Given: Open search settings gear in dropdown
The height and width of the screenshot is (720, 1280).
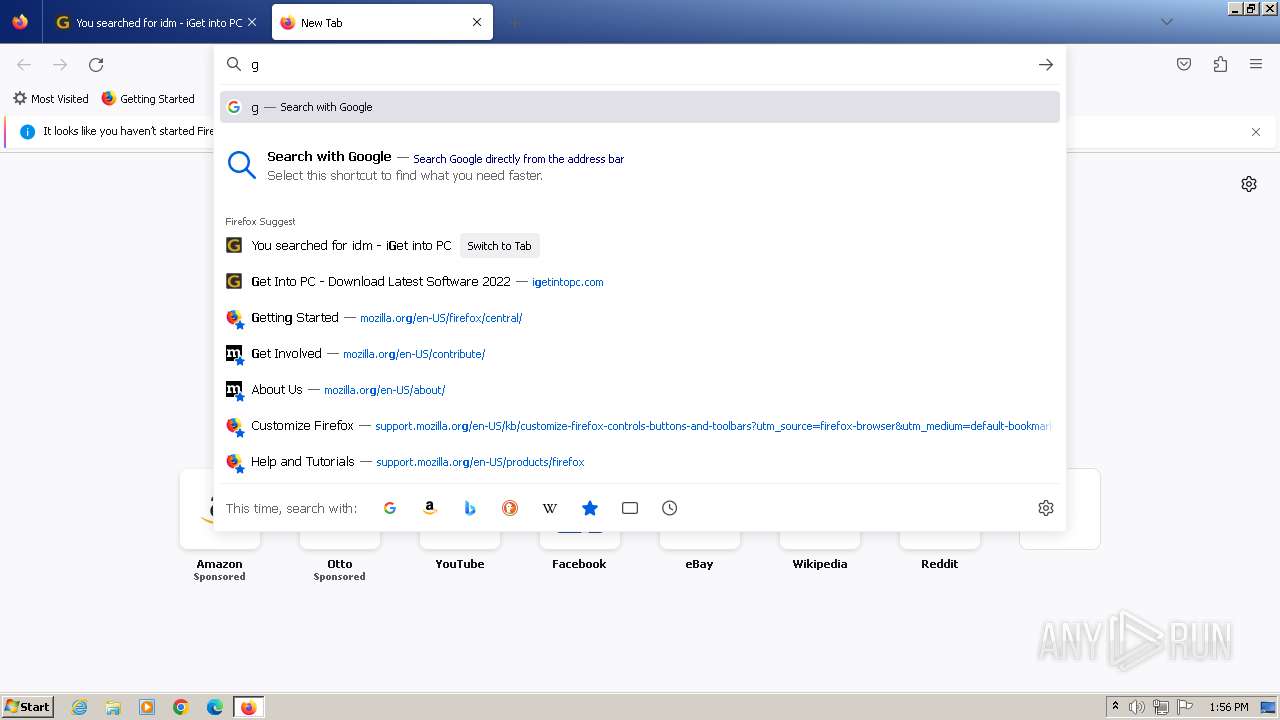Looking at the screenshot, I should tap(1046, 508).
